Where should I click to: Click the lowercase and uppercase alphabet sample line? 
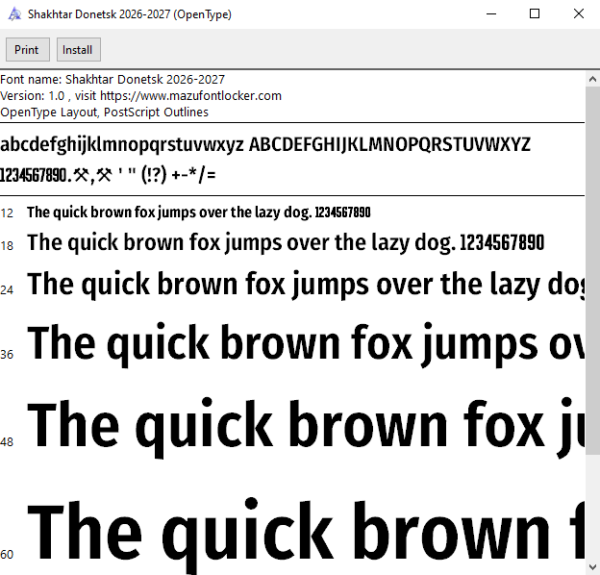click(265, 145)
